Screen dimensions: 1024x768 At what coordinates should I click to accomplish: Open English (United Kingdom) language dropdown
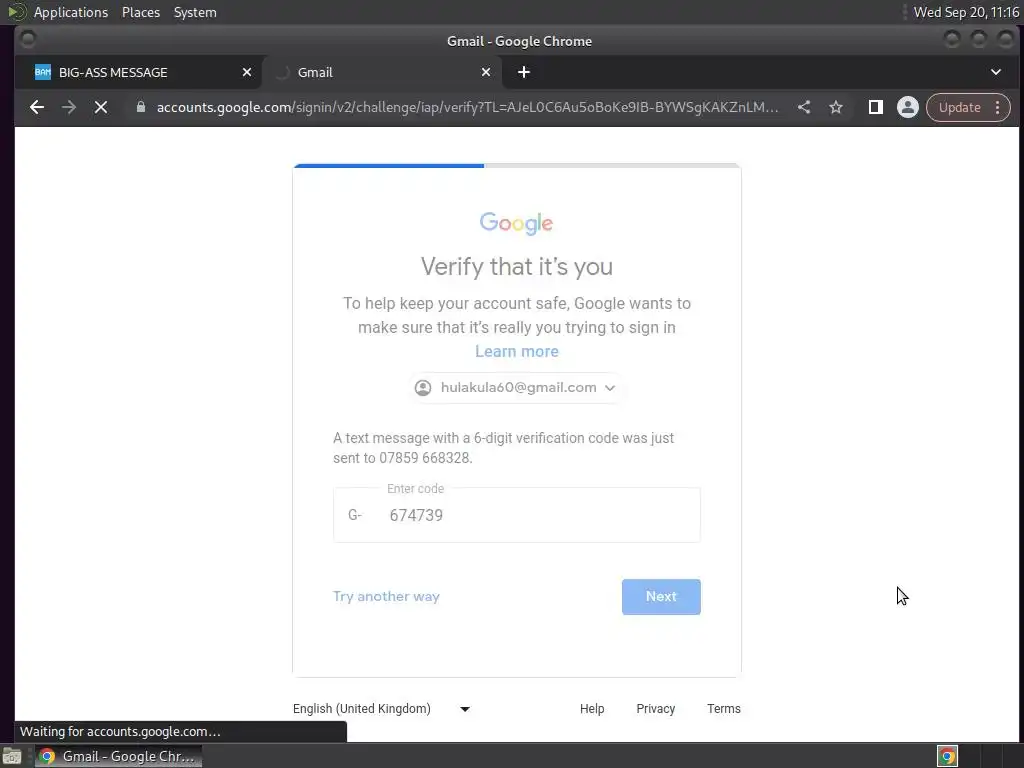point(381,709)
